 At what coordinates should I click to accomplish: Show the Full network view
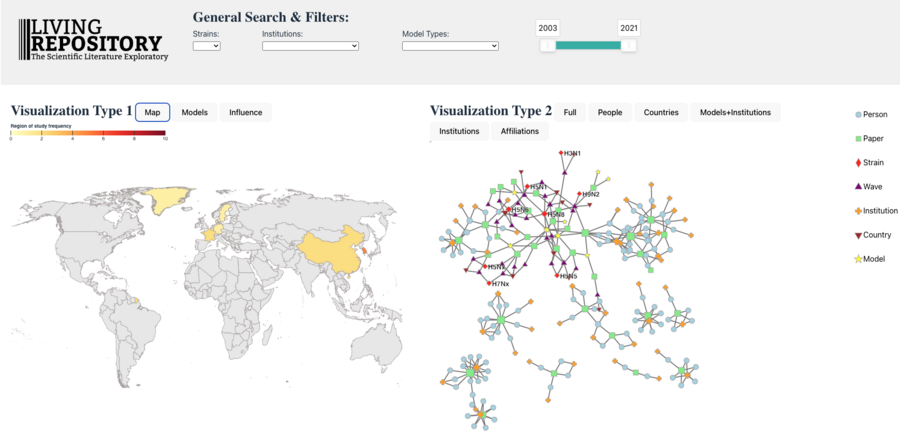point(570,113)
